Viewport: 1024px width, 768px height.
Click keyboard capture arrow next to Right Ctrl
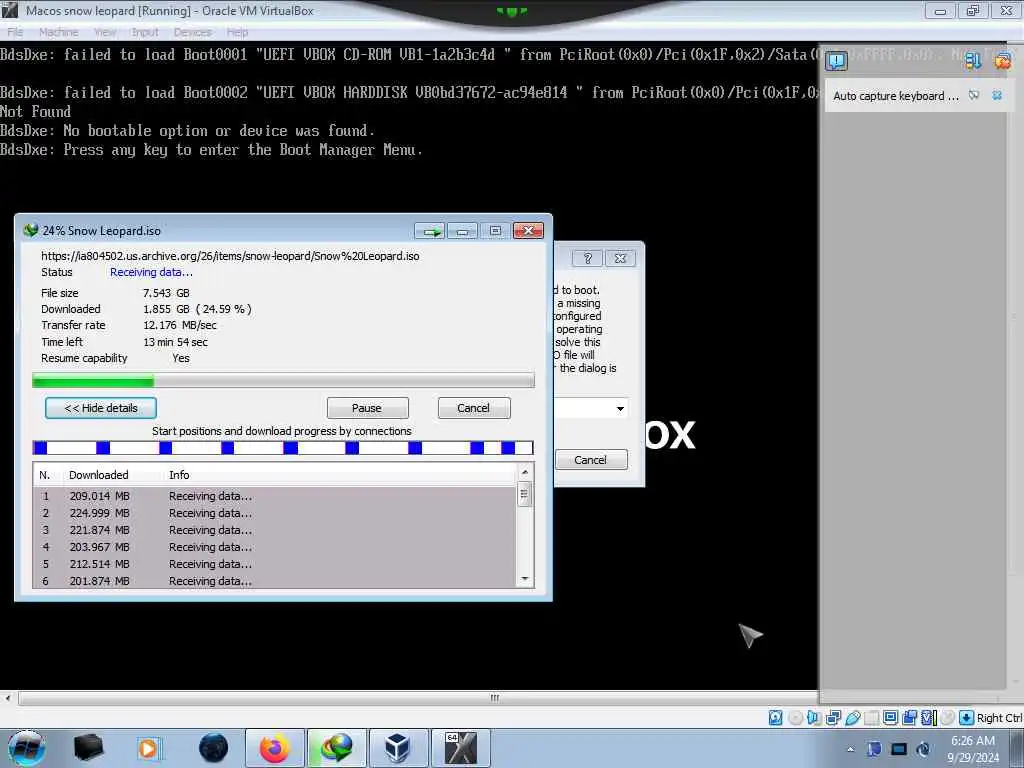click(967, 718)
